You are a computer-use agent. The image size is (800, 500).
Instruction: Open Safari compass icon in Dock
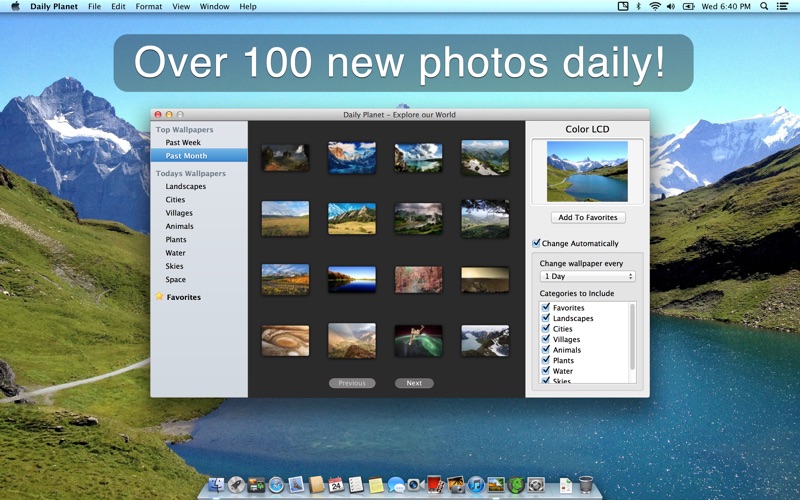click(x=276, y=484)
